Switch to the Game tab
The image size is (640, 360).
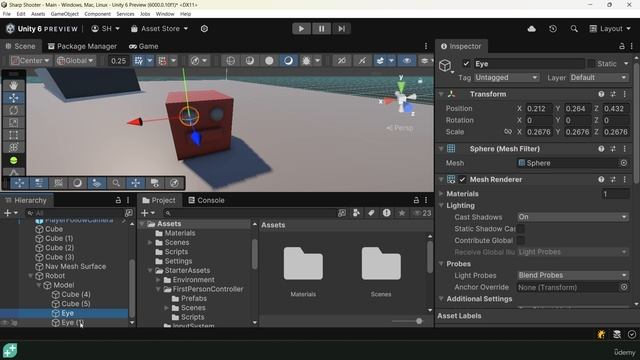tap(144, 46)
